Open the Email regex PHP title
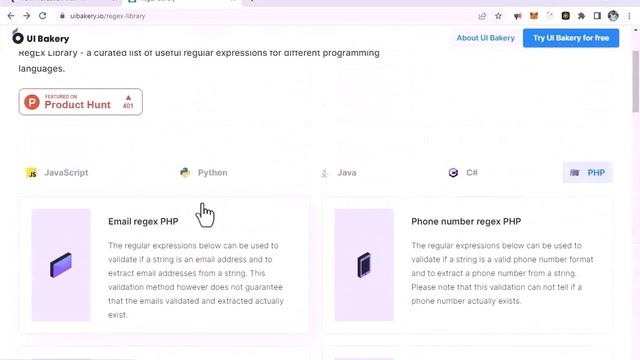This screenshot has width=640, height=360. coord(143,221)
